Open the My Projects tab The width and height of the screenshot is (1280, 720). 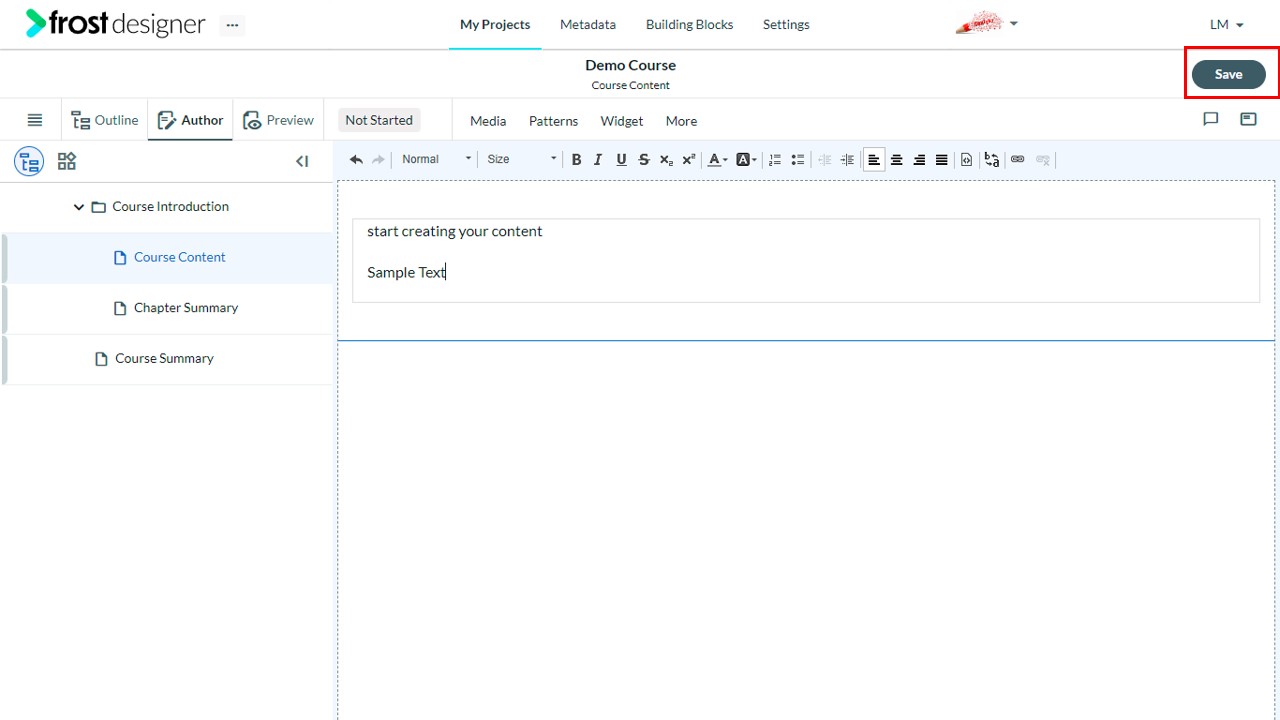click(x=495, y=24)
